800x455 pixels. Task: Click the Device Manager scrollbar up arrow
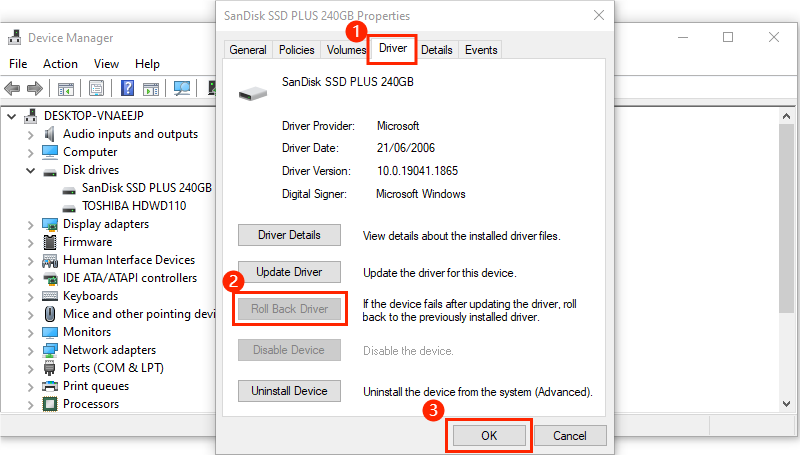pyautogui.click(x=786, y=116)
